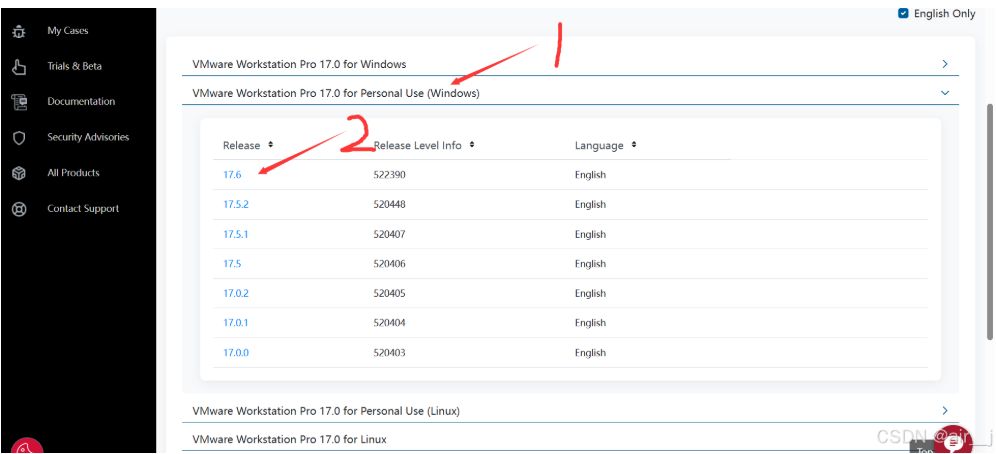
Task: Open Trials & Beta menu item
Action: 74,66
